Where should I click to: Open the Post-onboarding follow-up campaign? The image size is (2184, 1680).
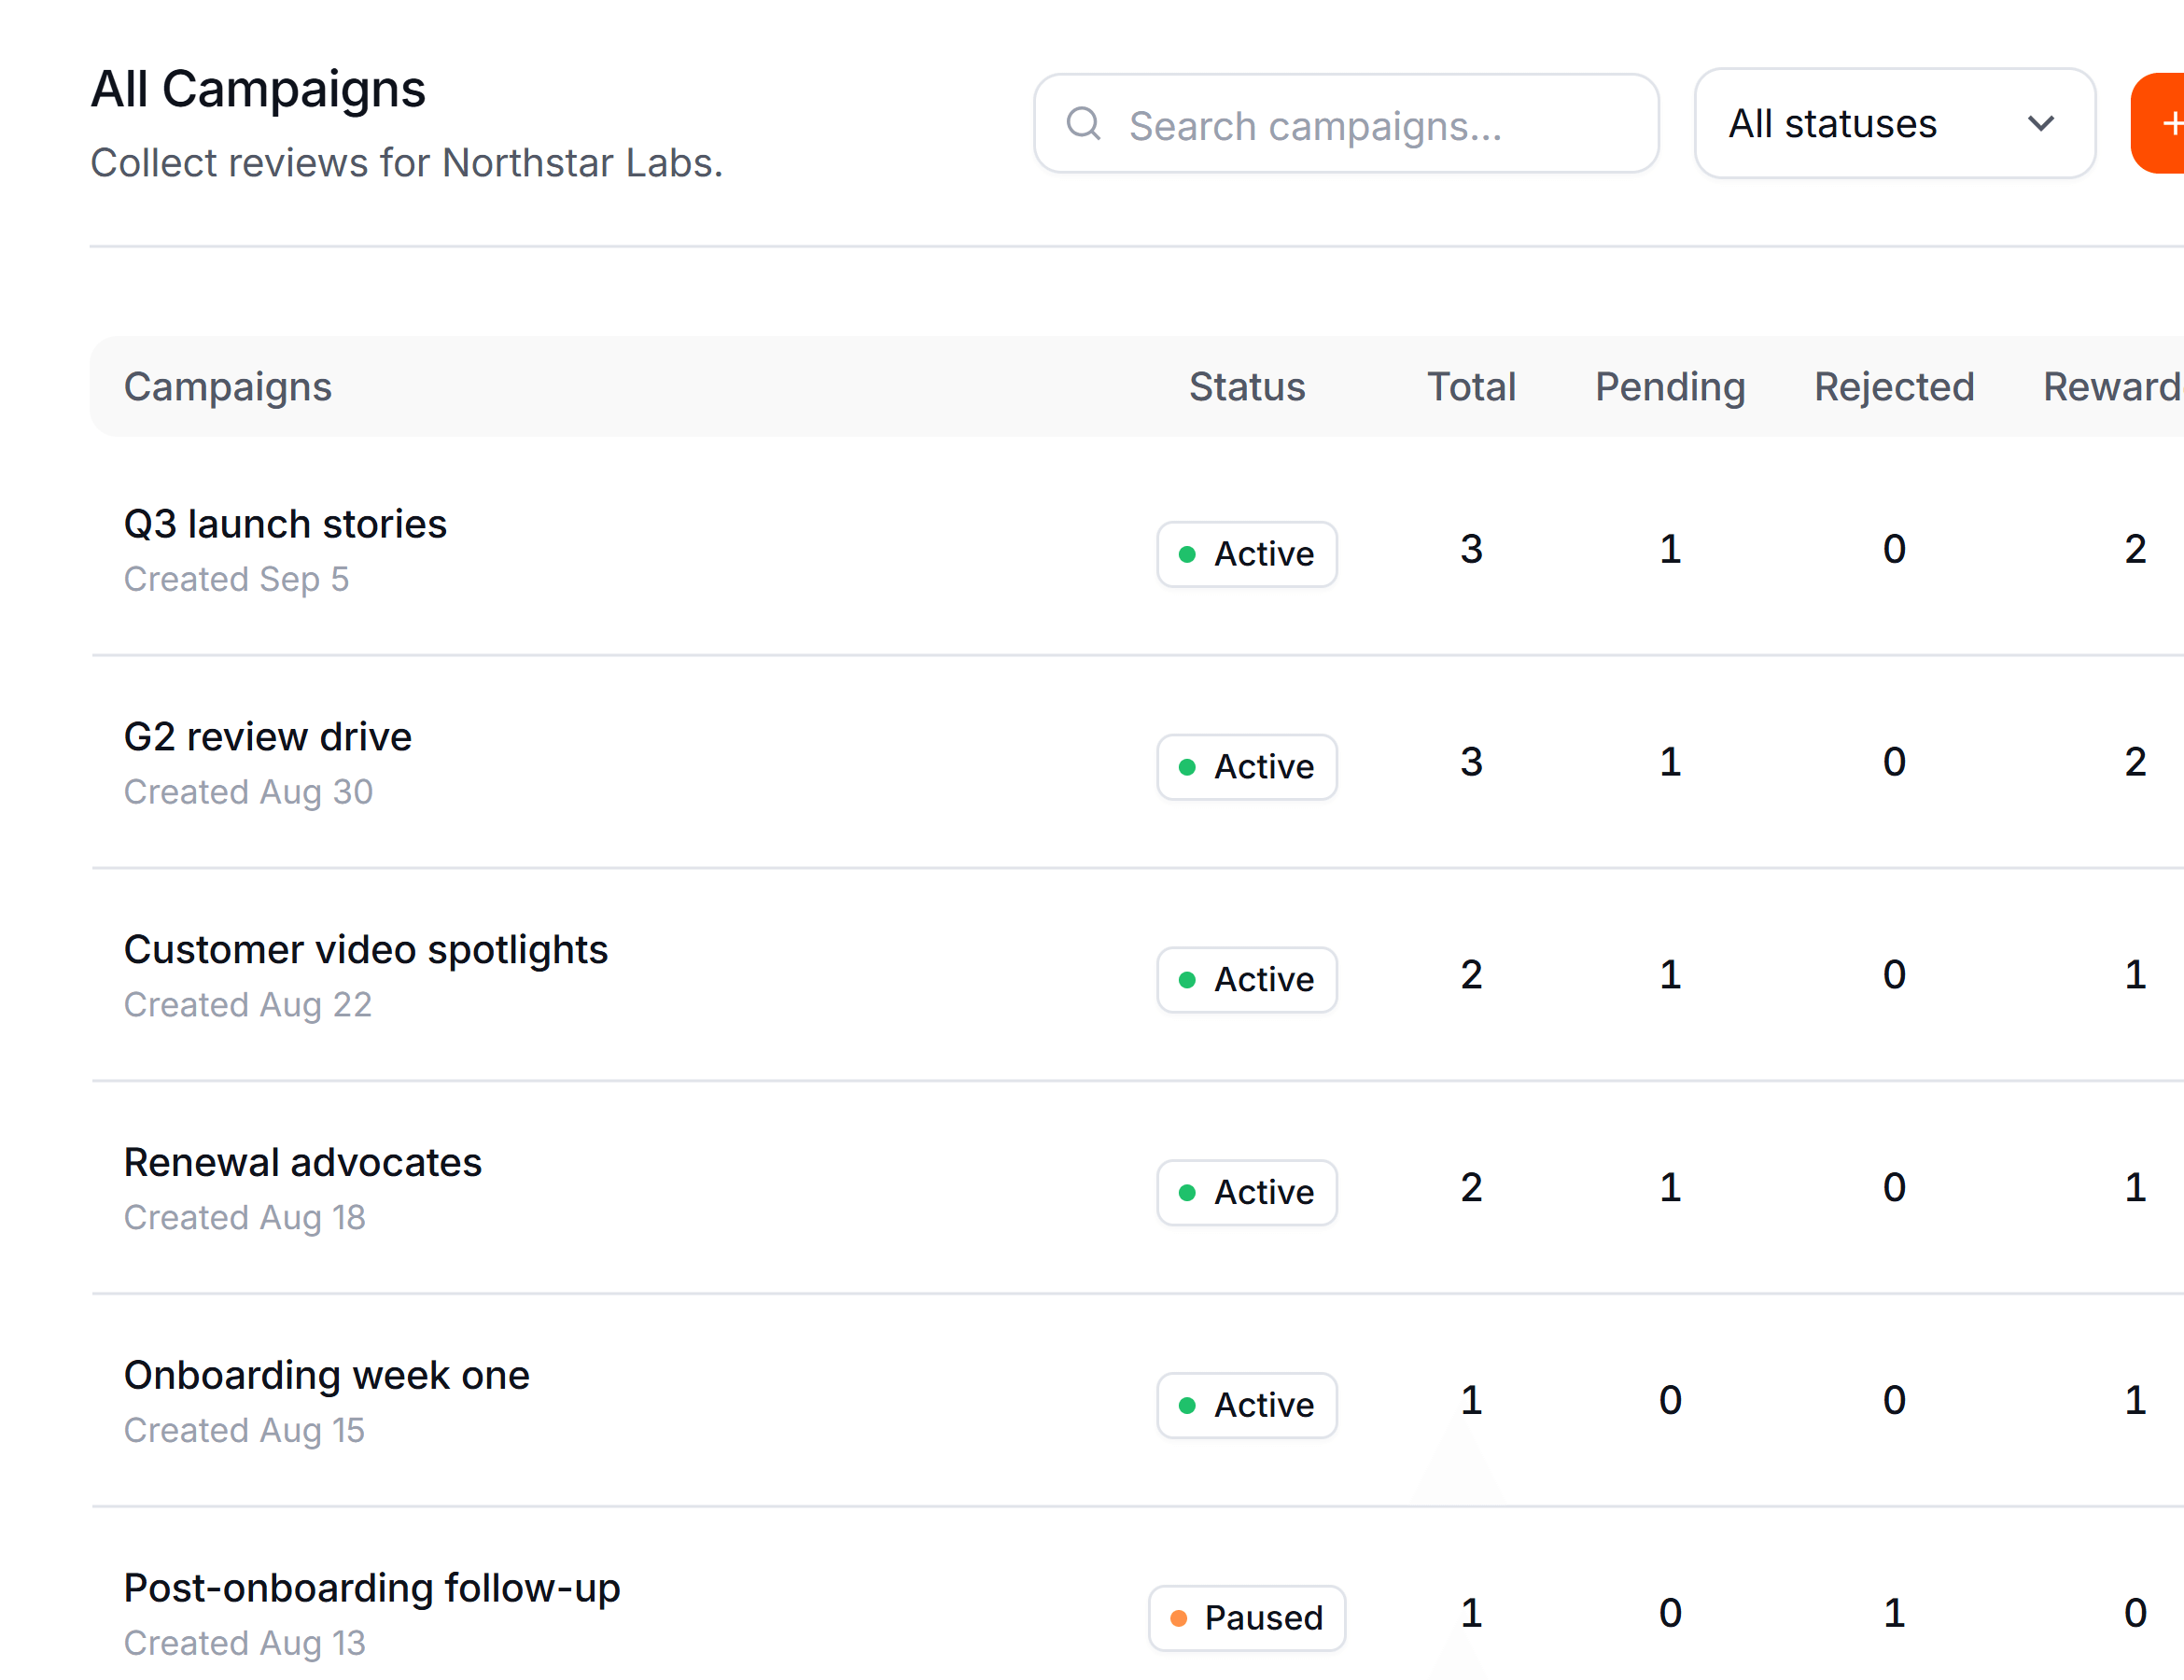click(x=371, y=1589)
